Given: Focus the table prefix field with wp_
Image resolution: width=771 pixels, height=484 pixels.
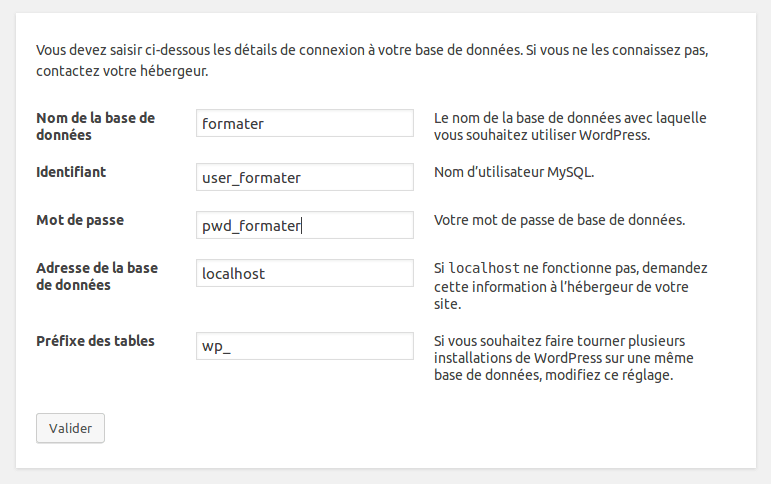Looking at the screenshot, I should tap(305, 346).
